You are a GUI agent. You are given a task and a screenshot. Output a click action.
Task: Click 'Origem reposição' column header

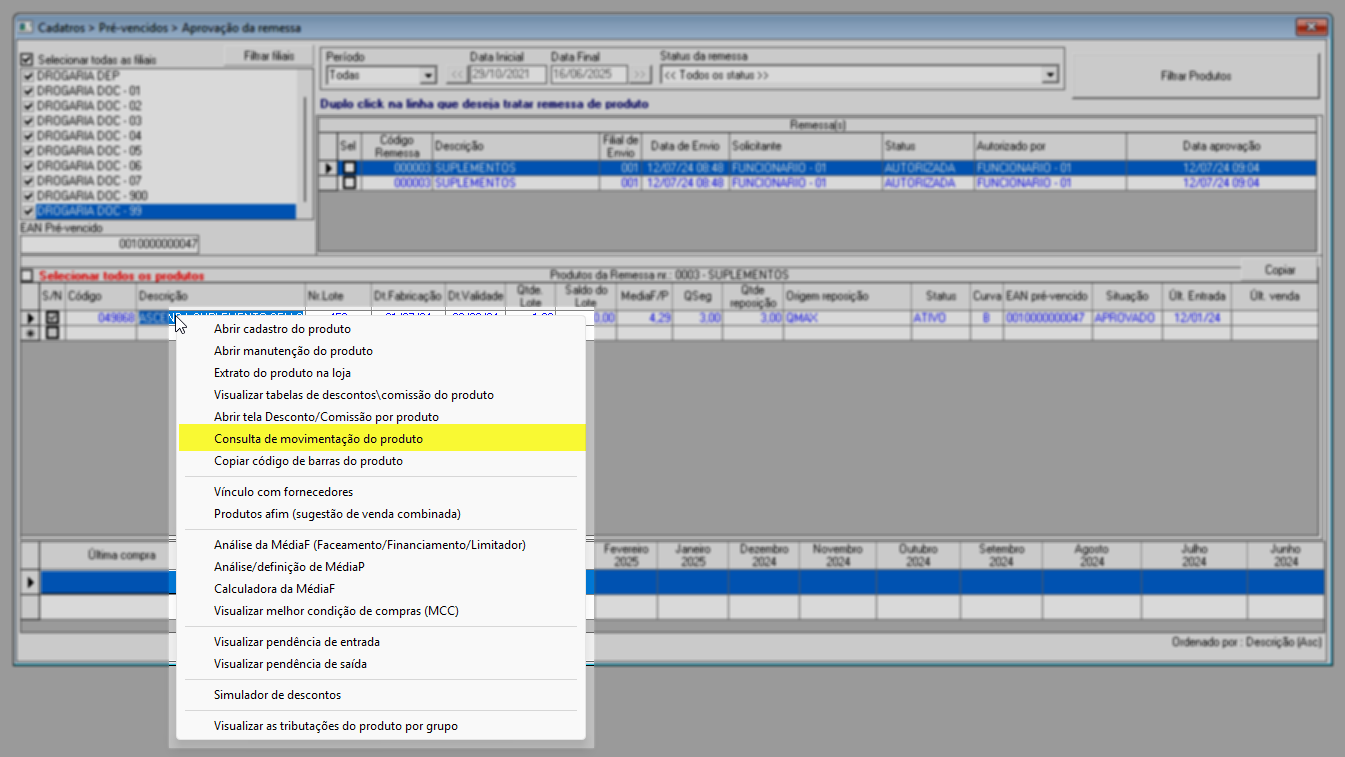click(x=846, y=296)
